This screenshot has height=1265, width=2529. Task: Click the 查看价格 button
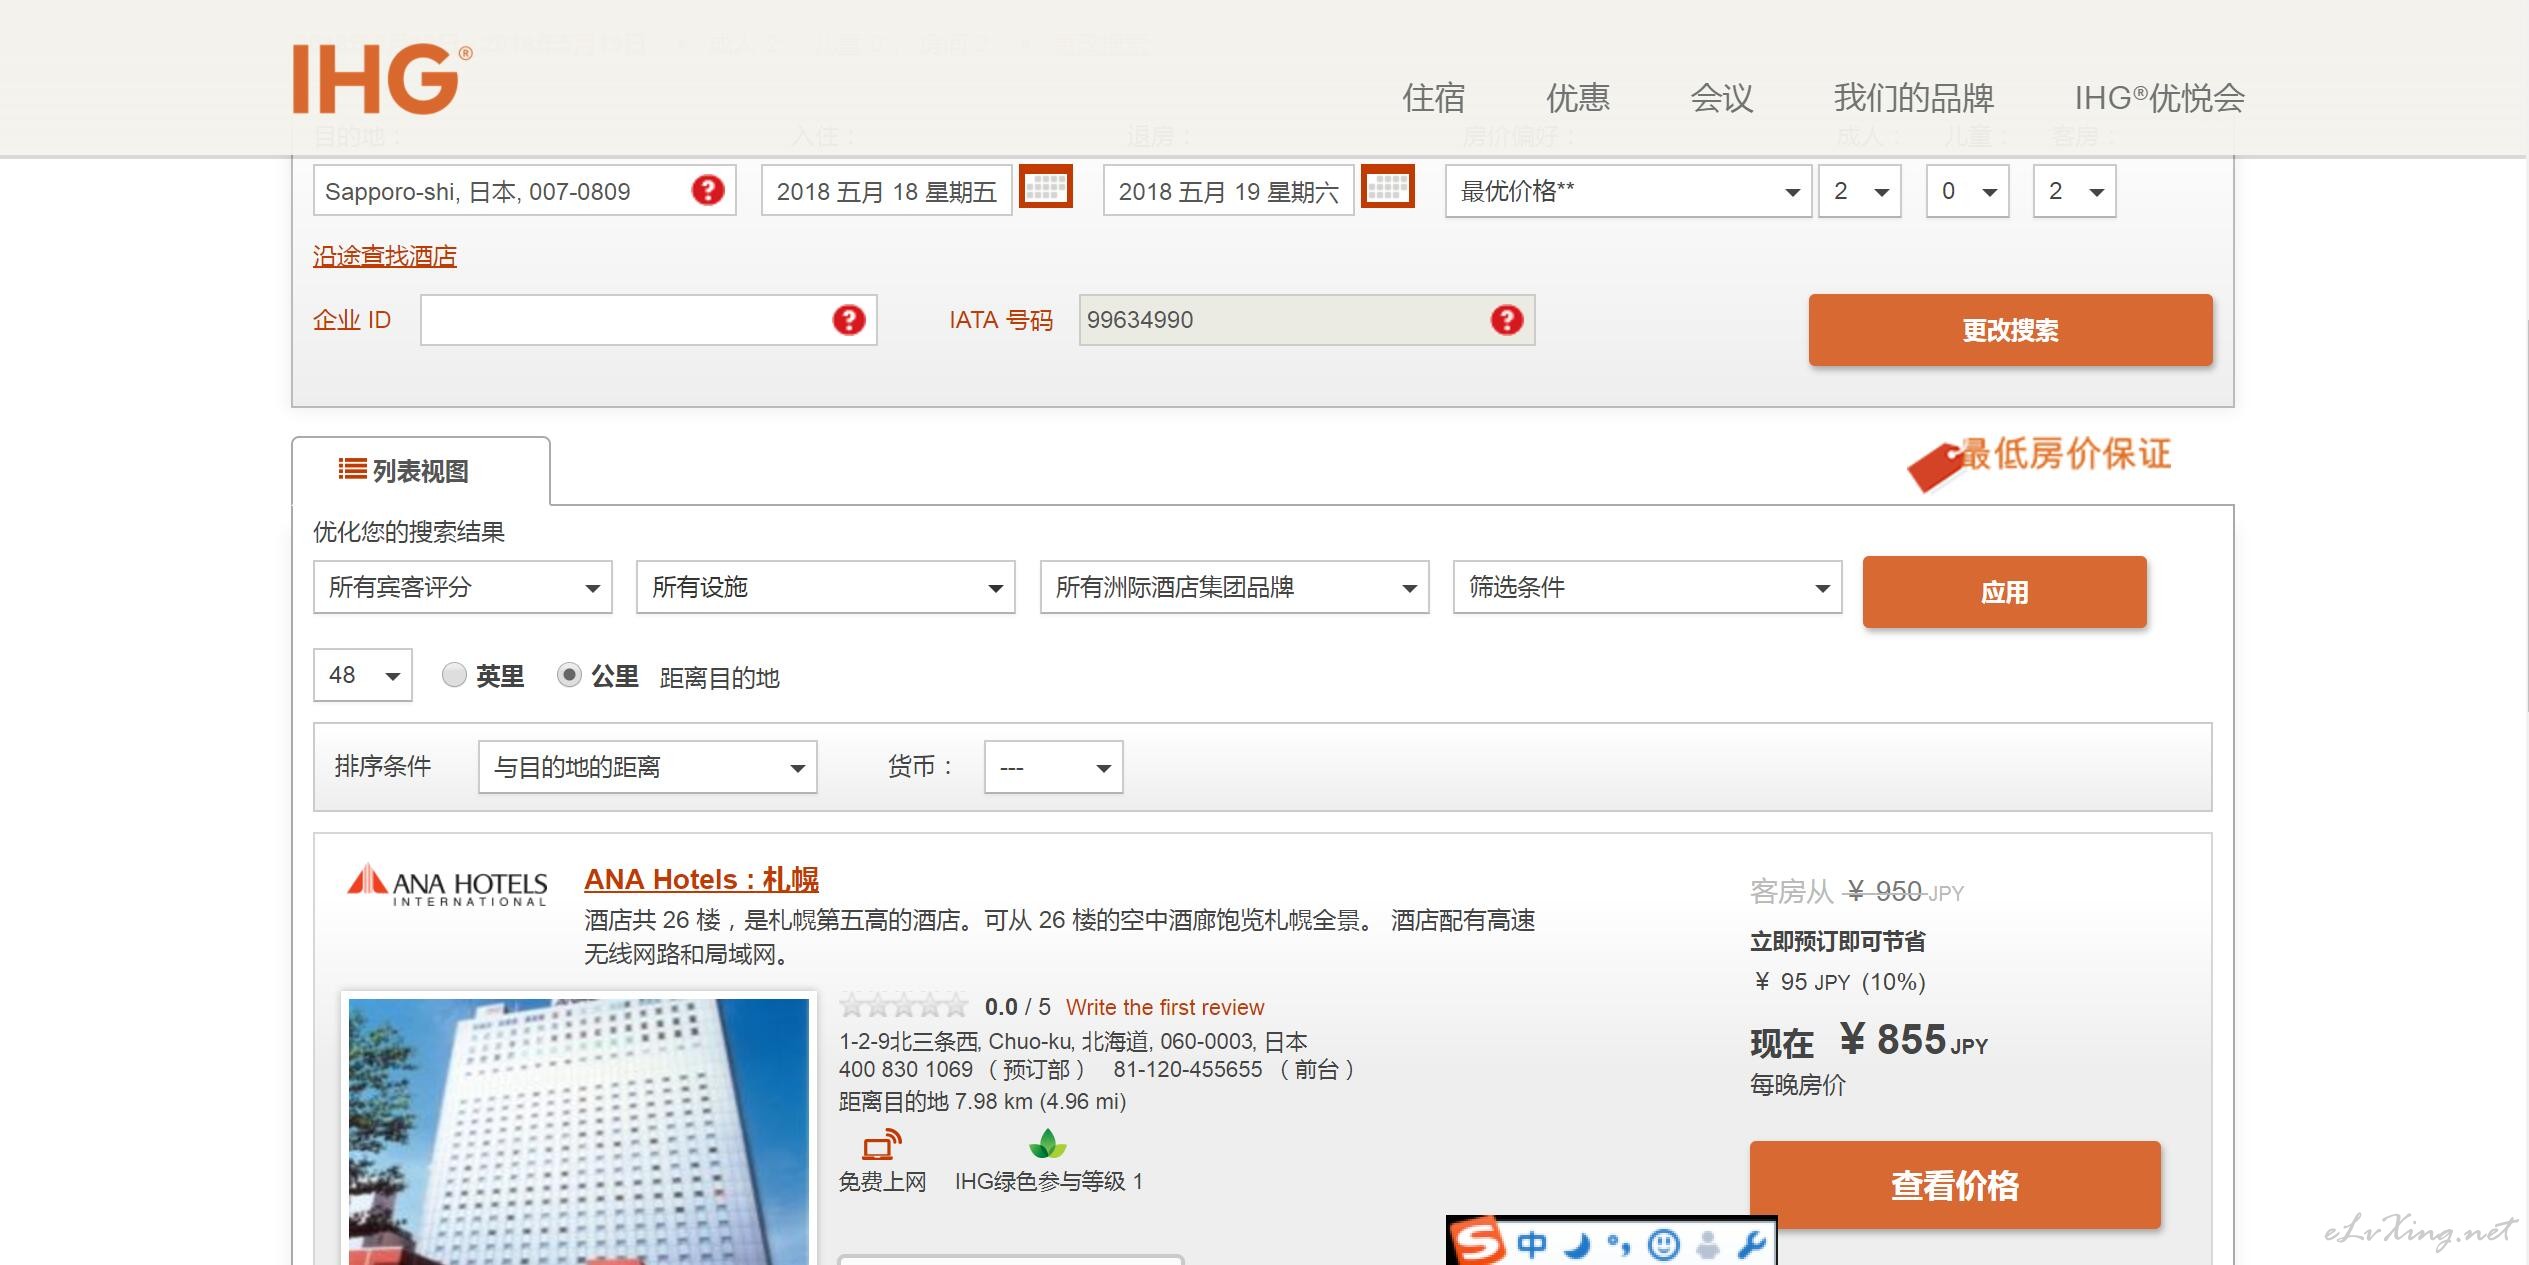point(1955,1185)
